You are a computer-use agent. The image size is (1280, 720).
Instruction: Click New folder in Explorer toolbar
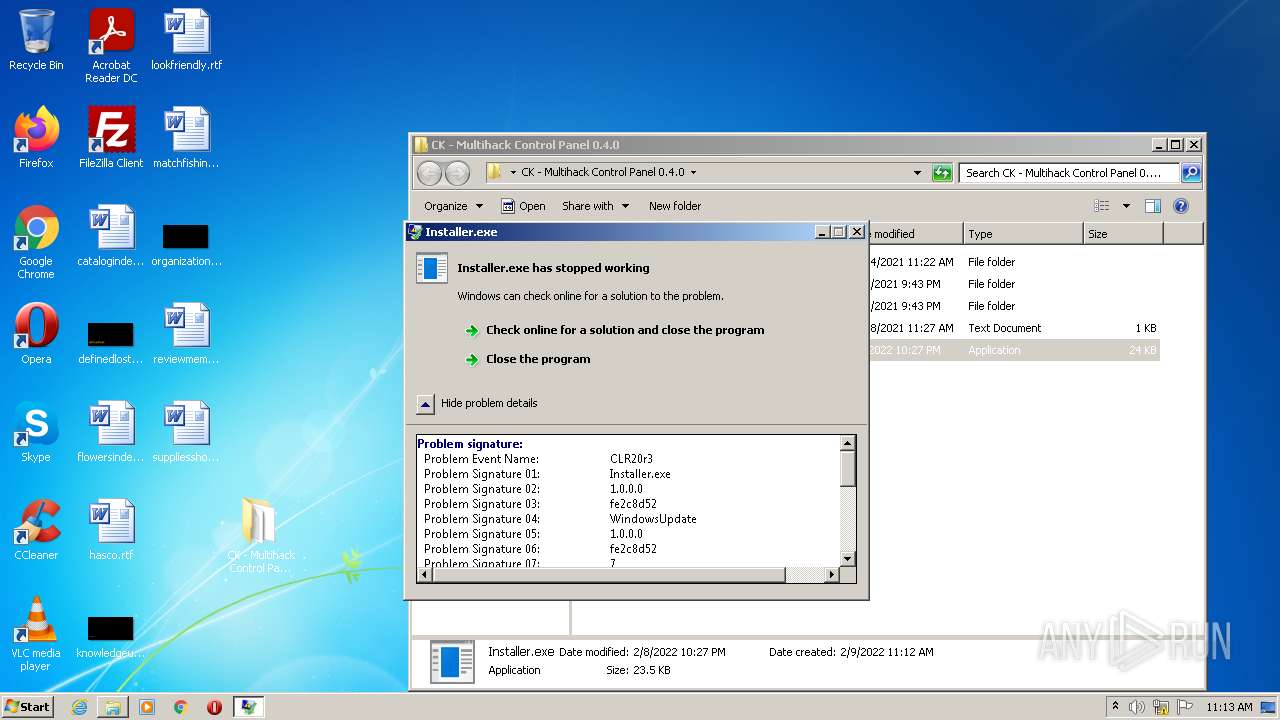[x=675, y=206]
